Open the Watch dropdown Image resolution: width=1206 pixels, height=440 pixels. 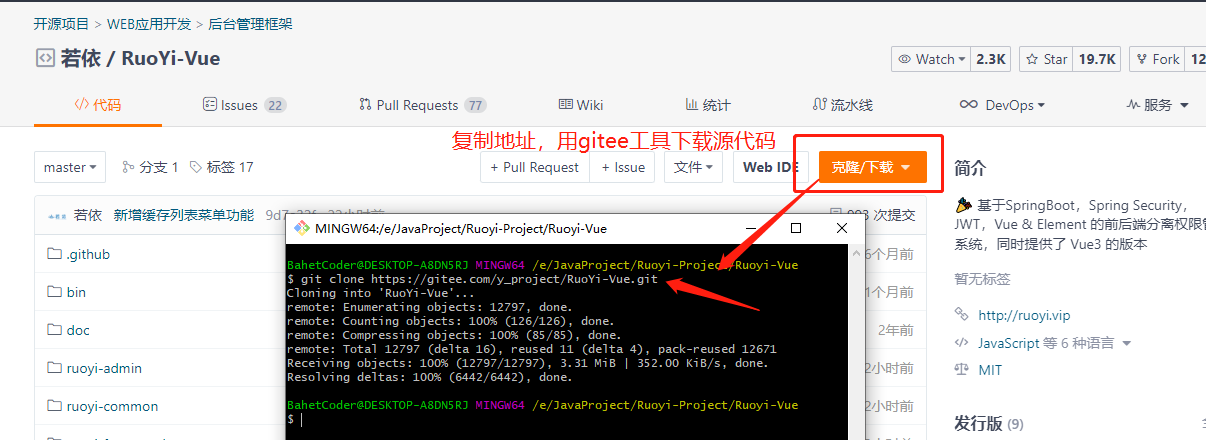931,59
